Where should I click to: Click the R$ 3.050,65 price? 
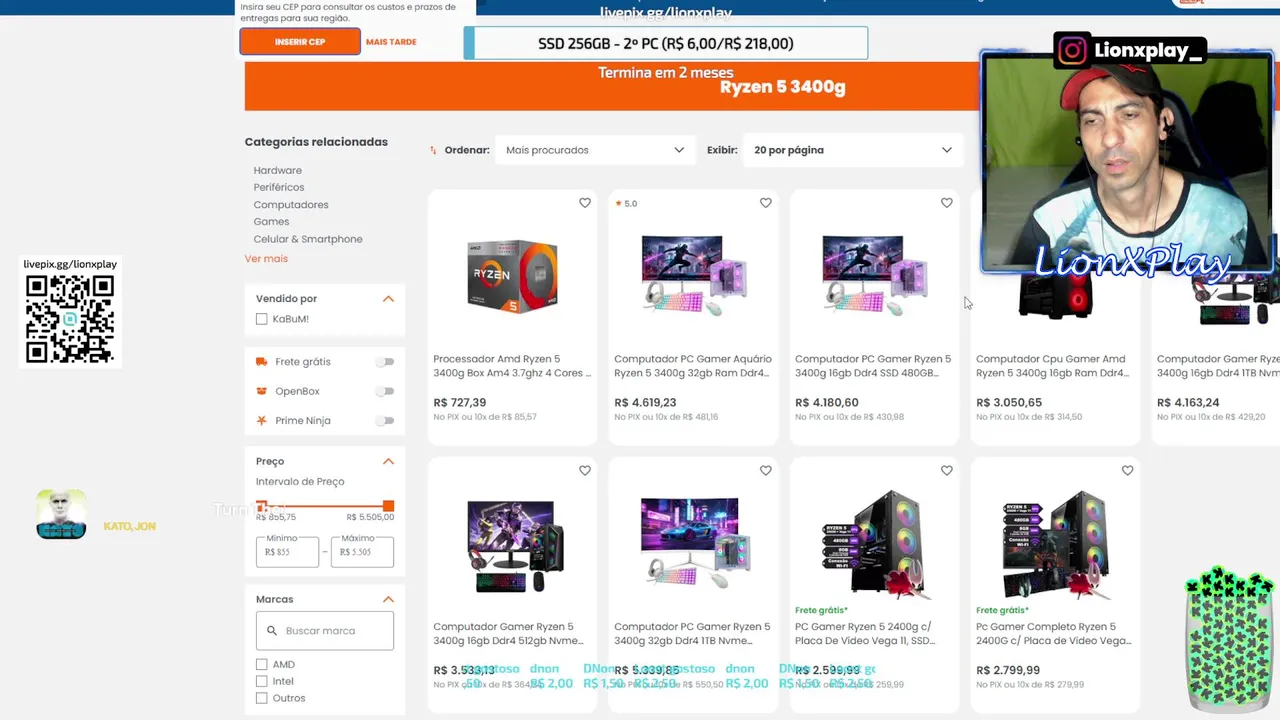tap(1009, 403)
